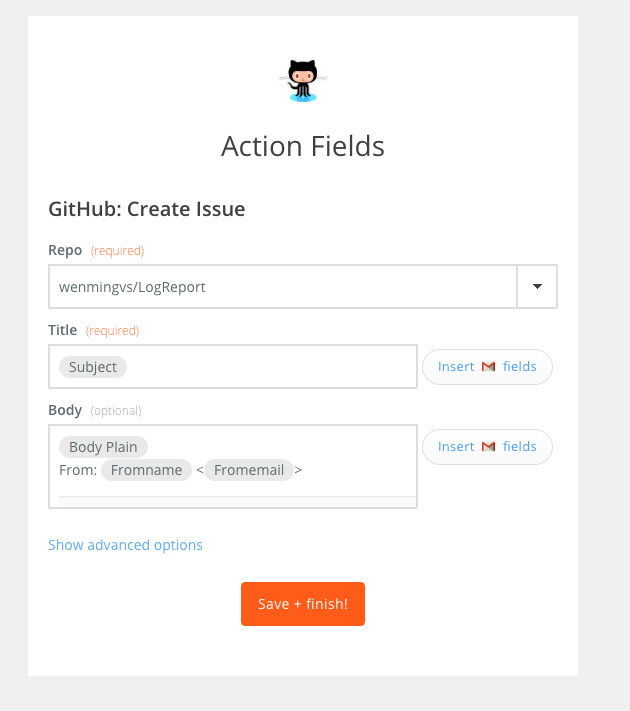Select the Fromemail field pill
The image size is (630, 711).
point(249,470)
